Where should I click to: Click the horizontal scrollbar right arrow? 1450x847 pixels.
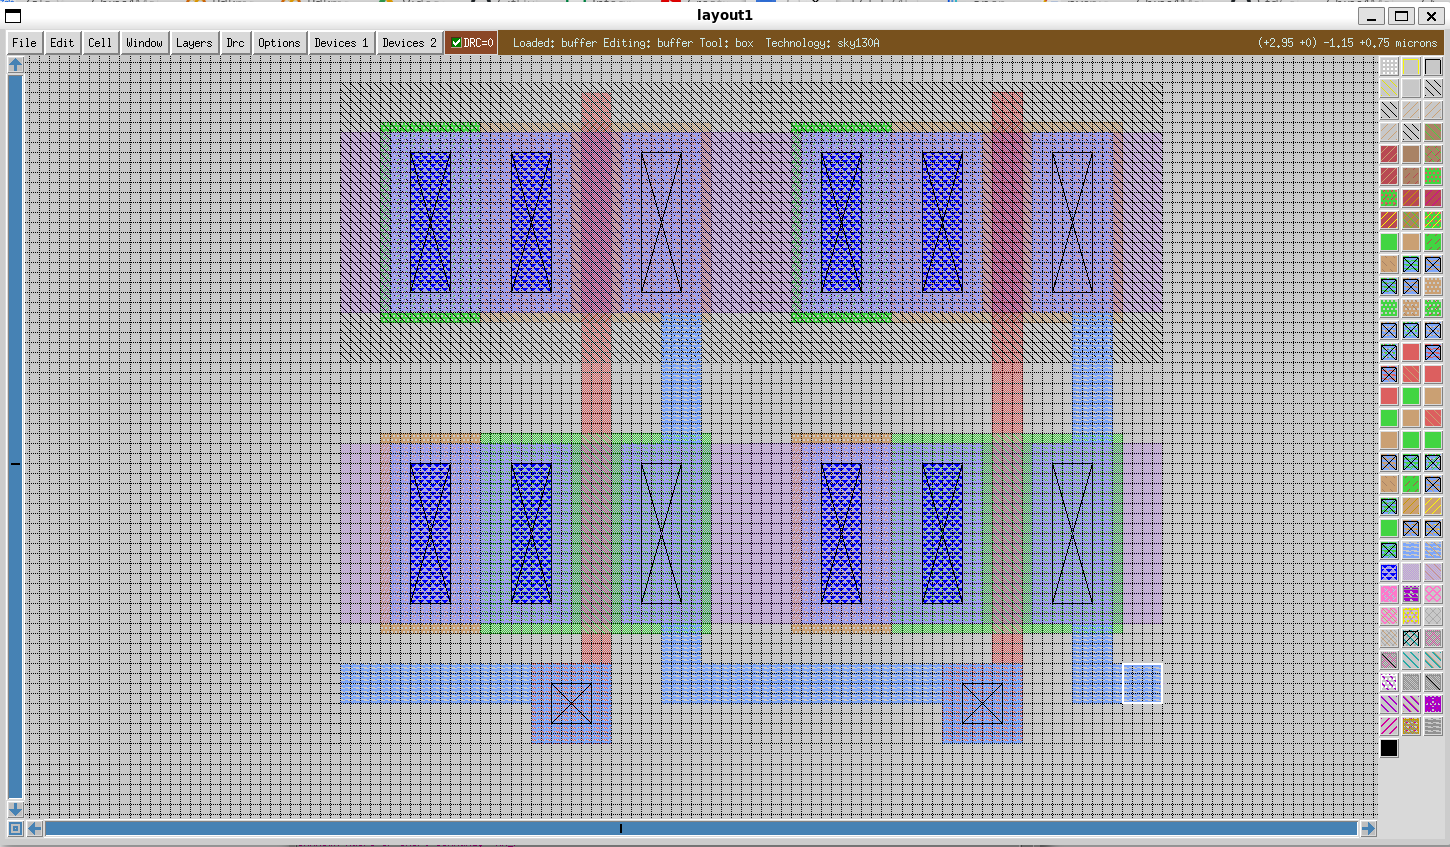[1369, 828]
